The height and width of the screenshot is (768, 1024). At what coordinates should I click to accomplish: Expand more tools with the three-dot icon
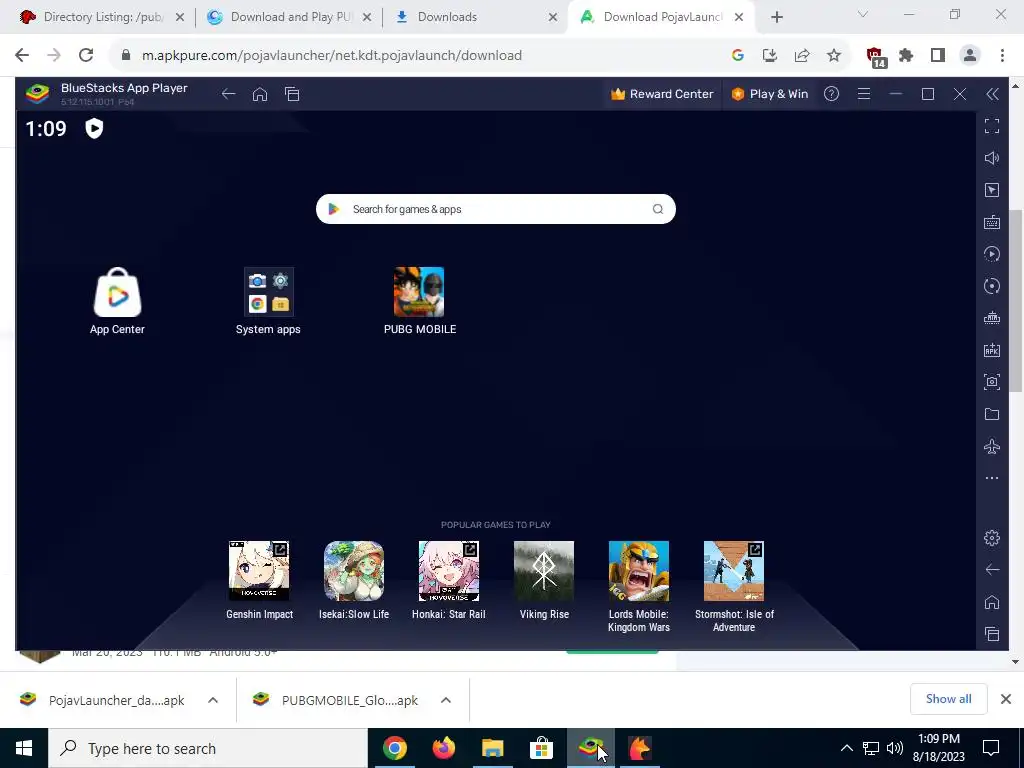(x=992, y=478)
